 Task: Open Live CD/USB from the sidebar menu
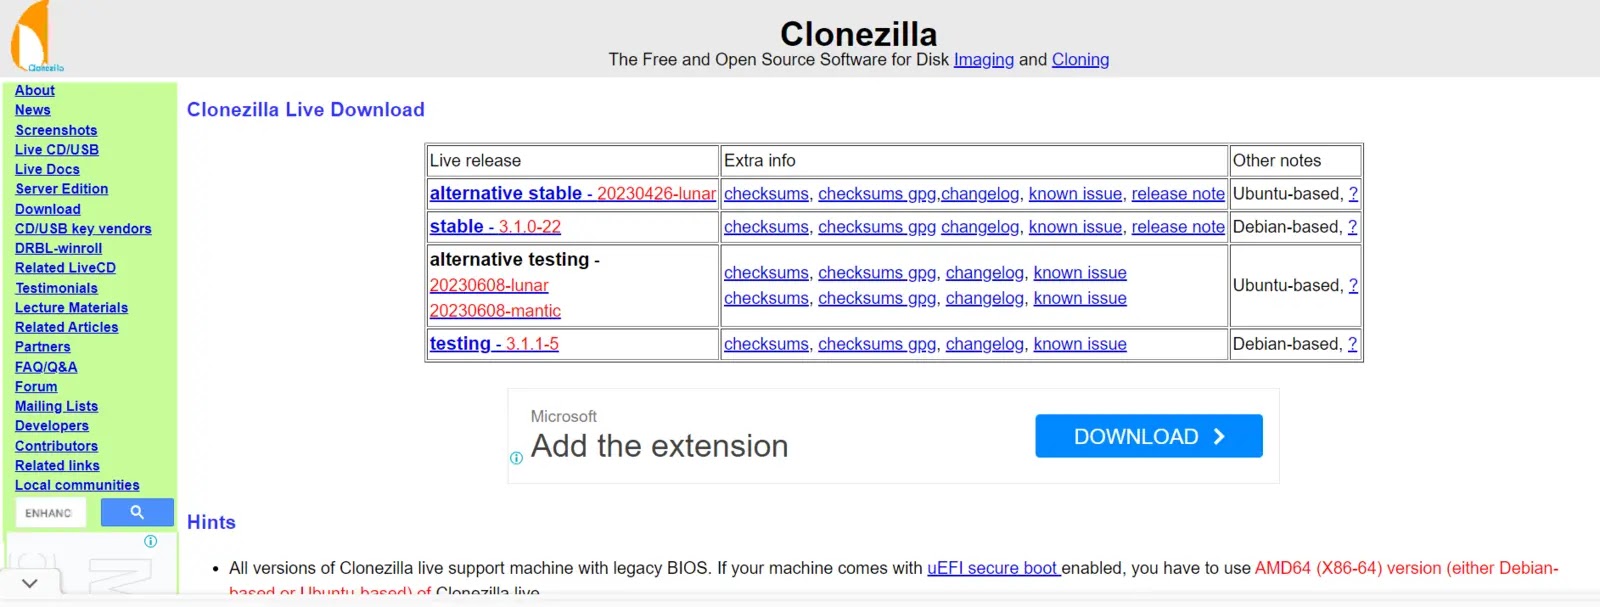tap(57, 150)
